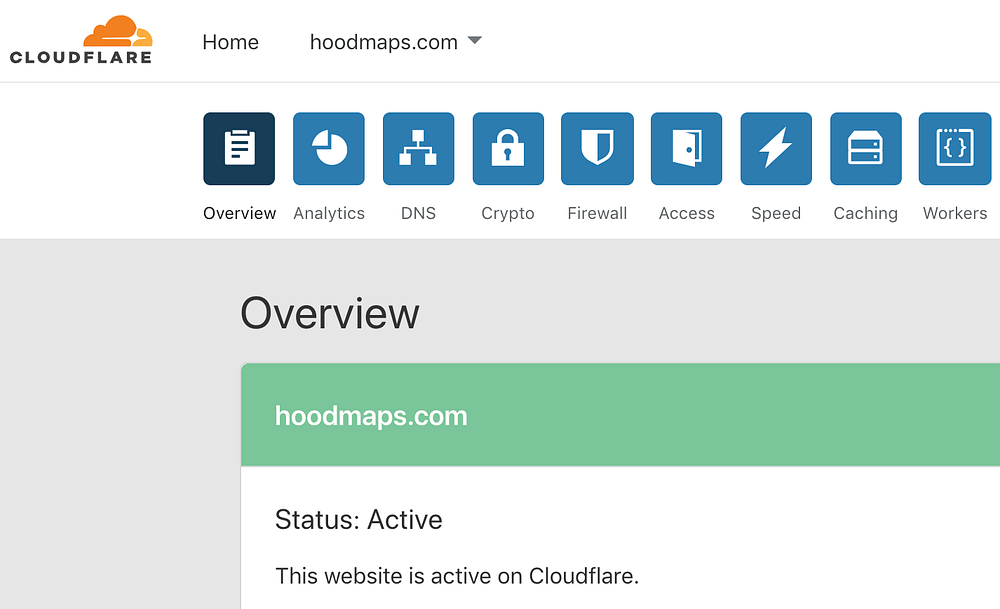Open the Speed lightning bolt icon
Viewport: 1000px width, 609px height.
(776, 149)
